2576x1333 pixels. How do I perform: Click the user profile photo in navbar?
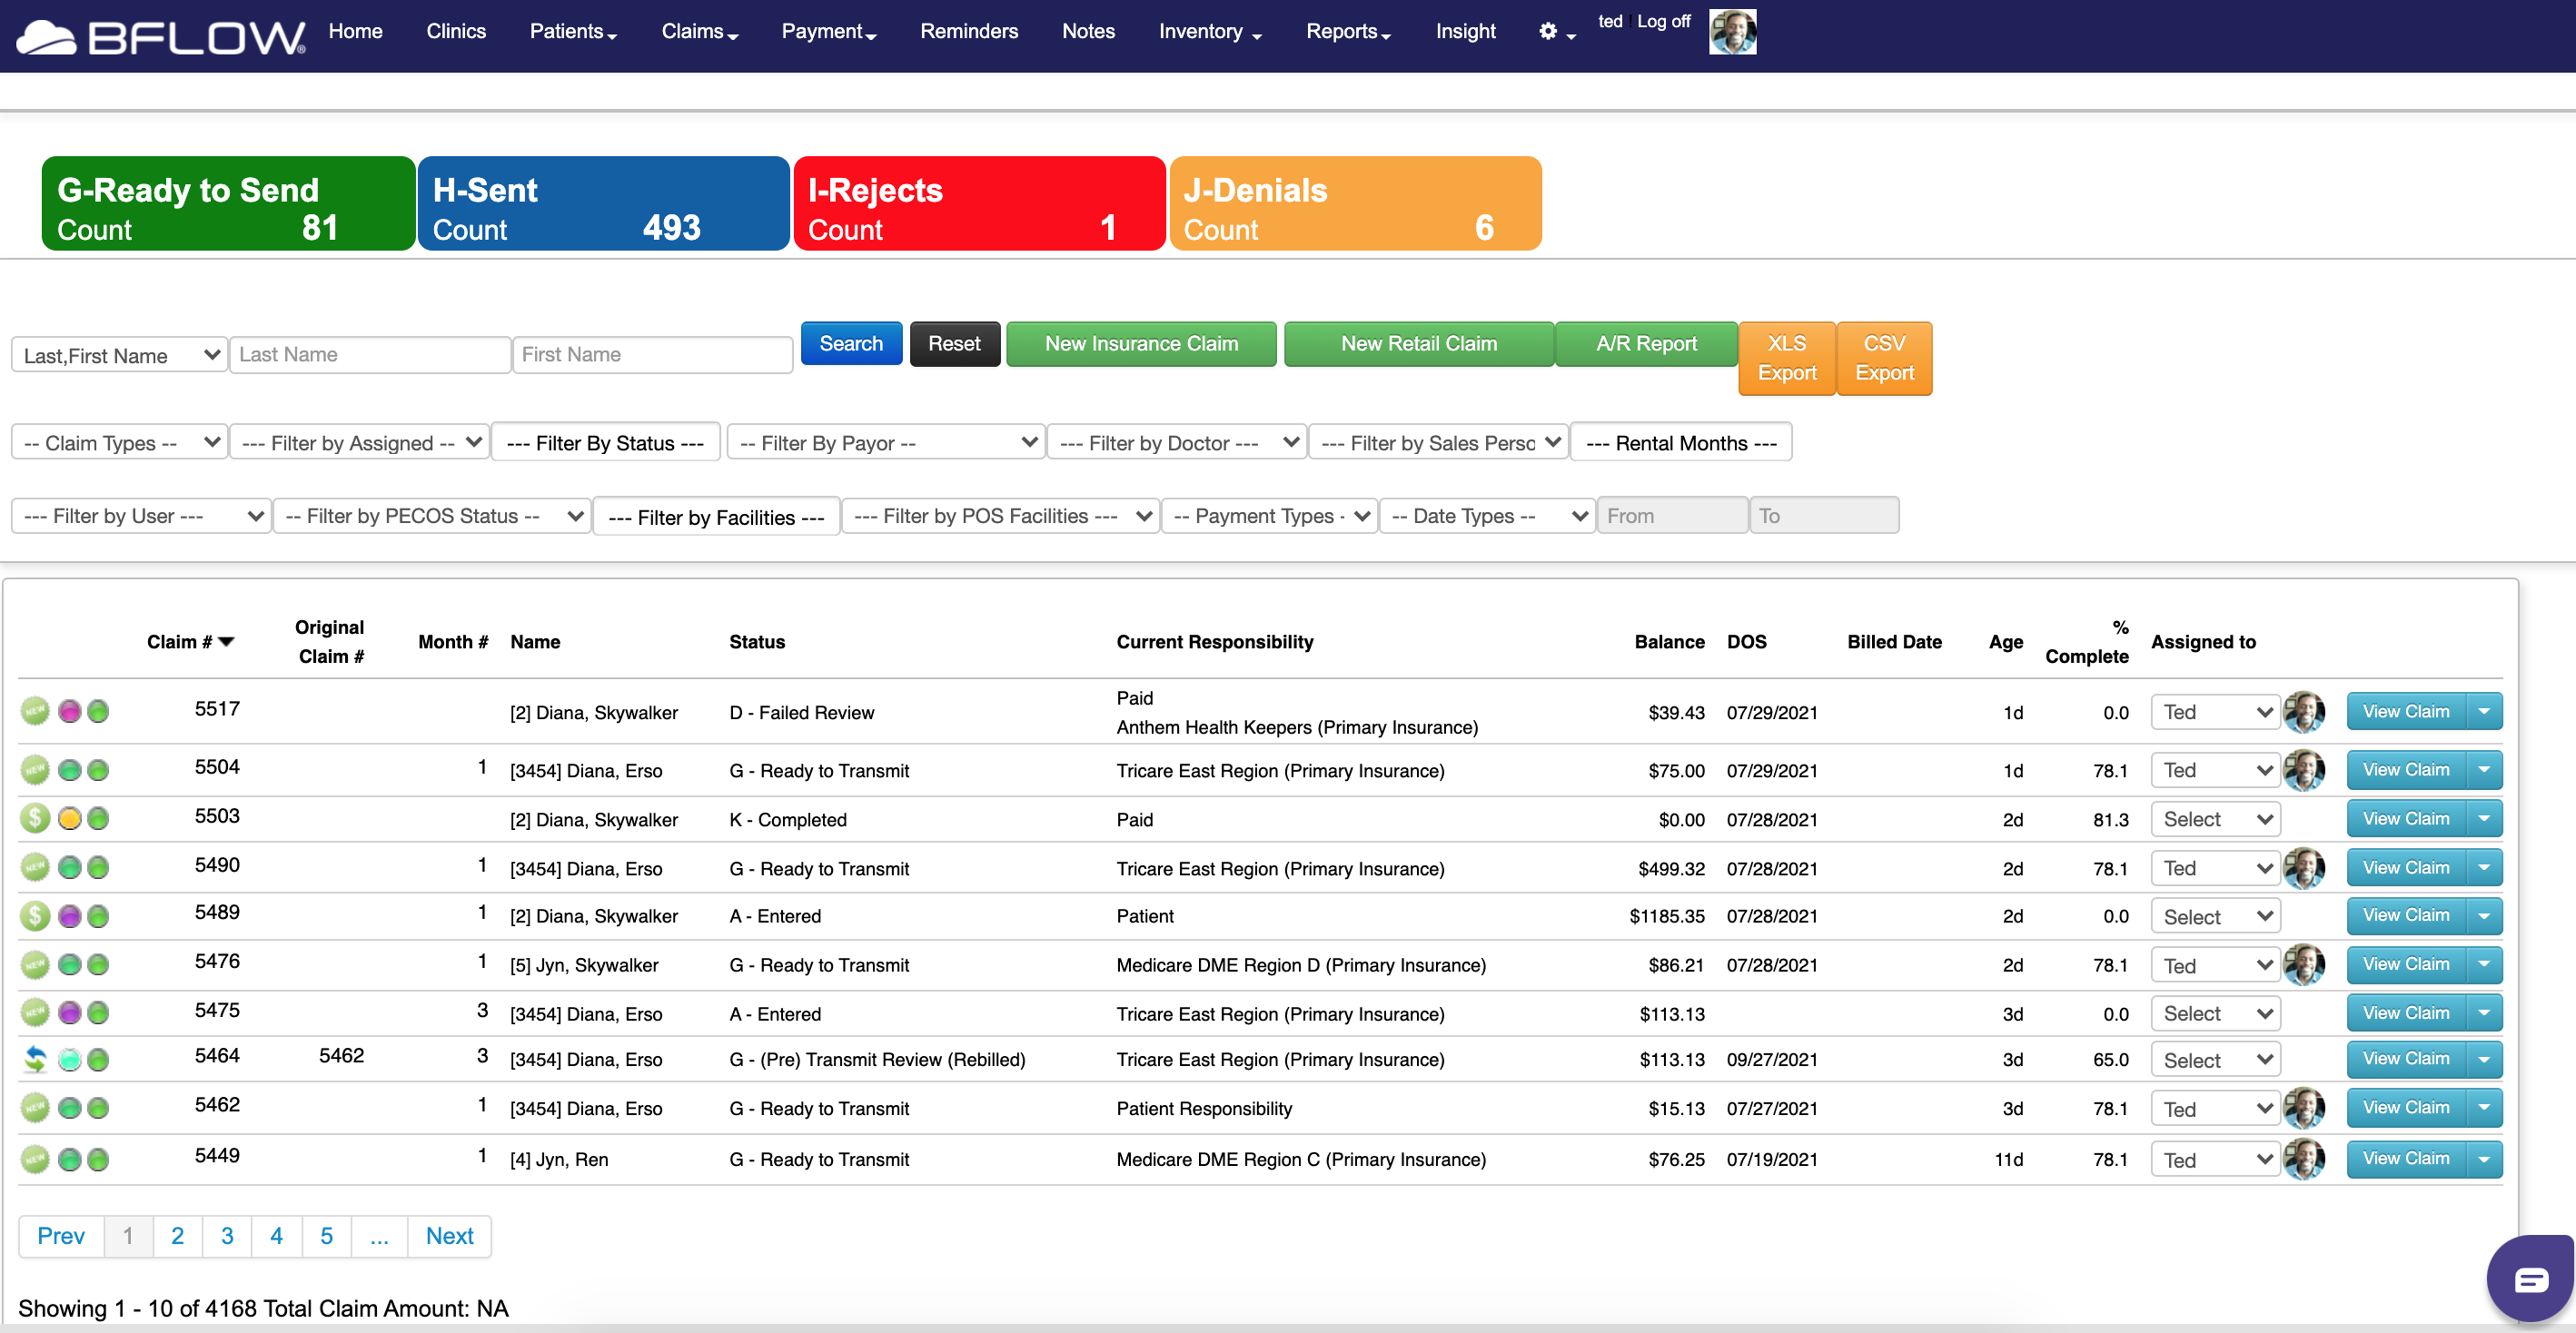pyautogui.click(x=1732, y=32)
